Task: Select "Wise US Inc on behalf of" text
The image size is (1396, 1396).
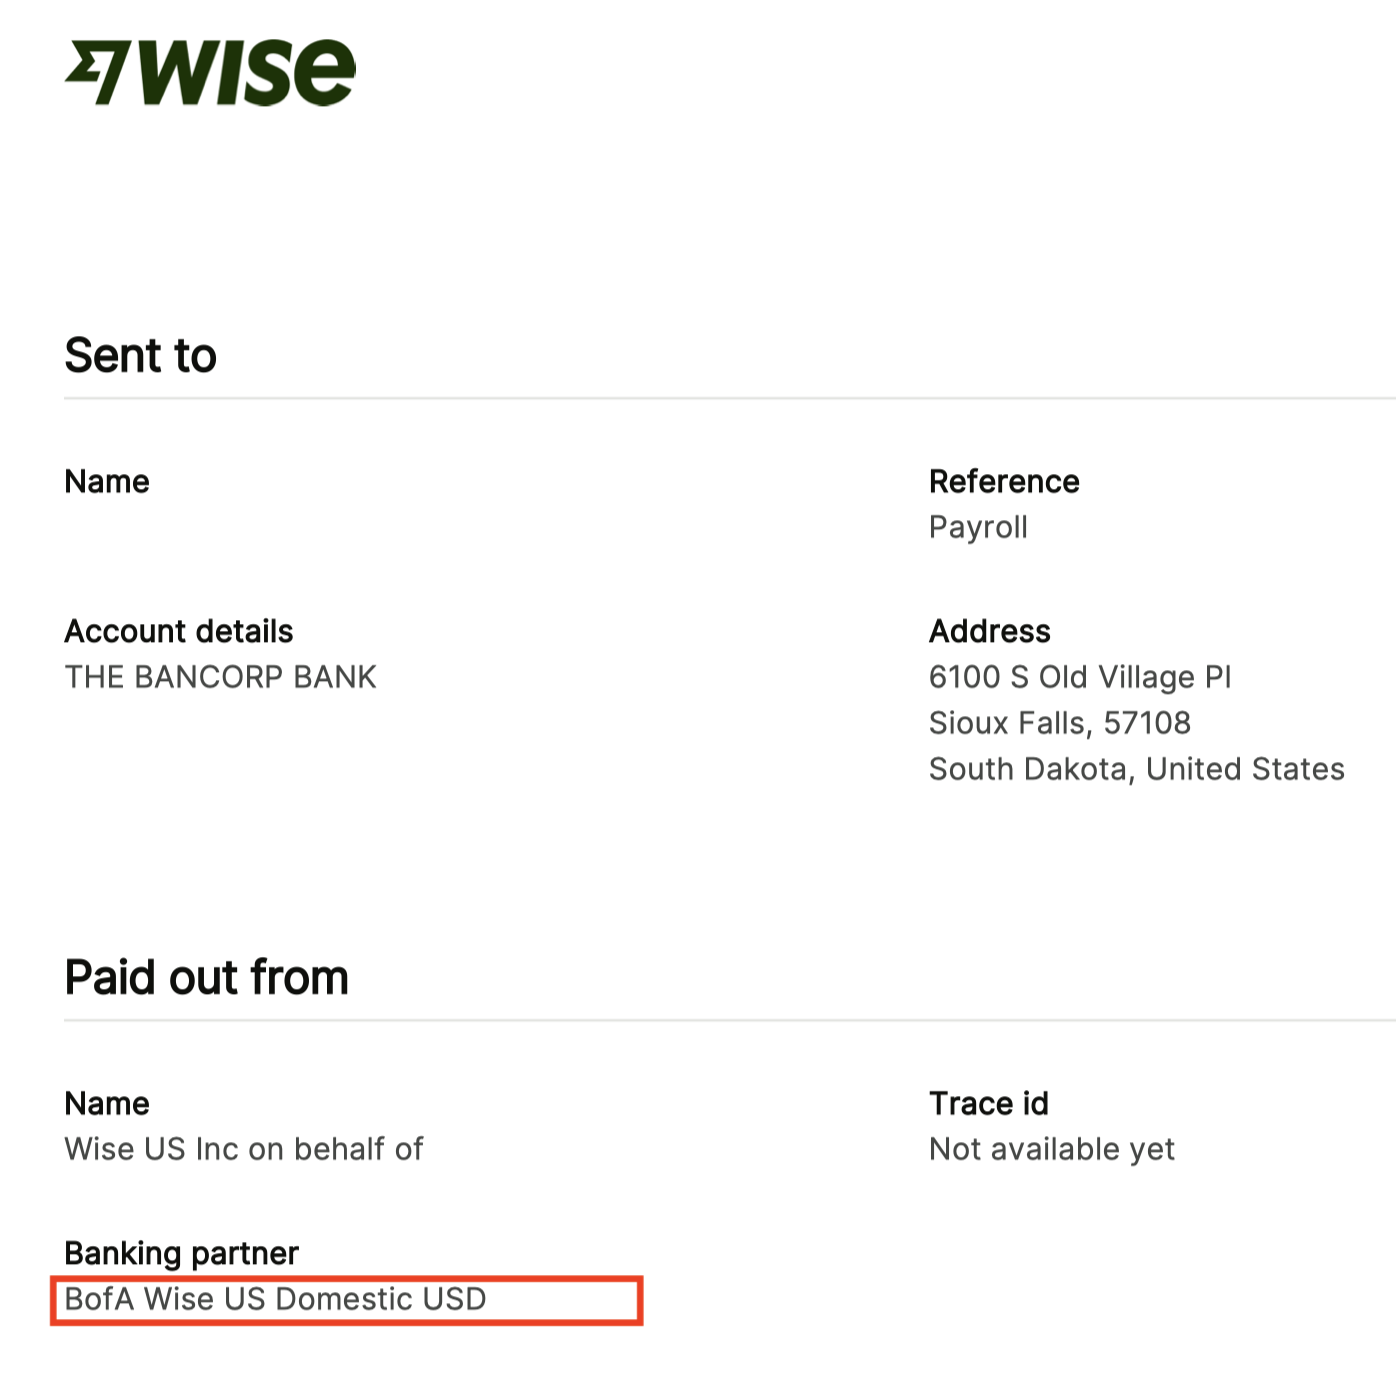Action: [244, 1149]
